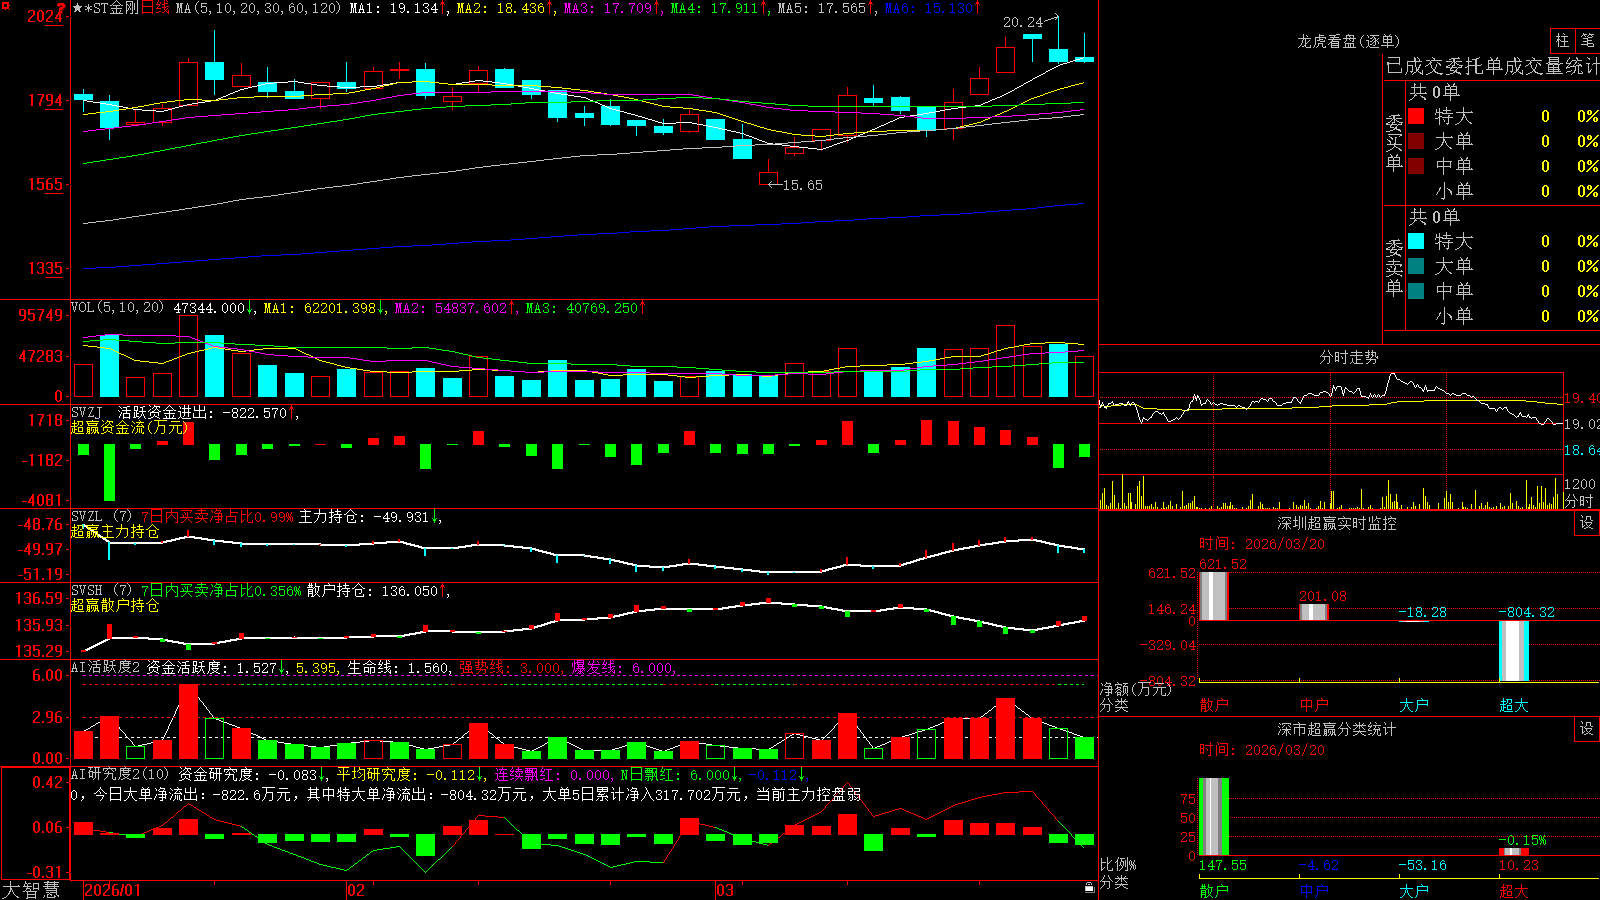Image resolution: width=1600 pixels, height=900 pixels.
Task: Click 超大 category in 深圳超赢实时监控 chart
Action: click(x=1514, y=705)
